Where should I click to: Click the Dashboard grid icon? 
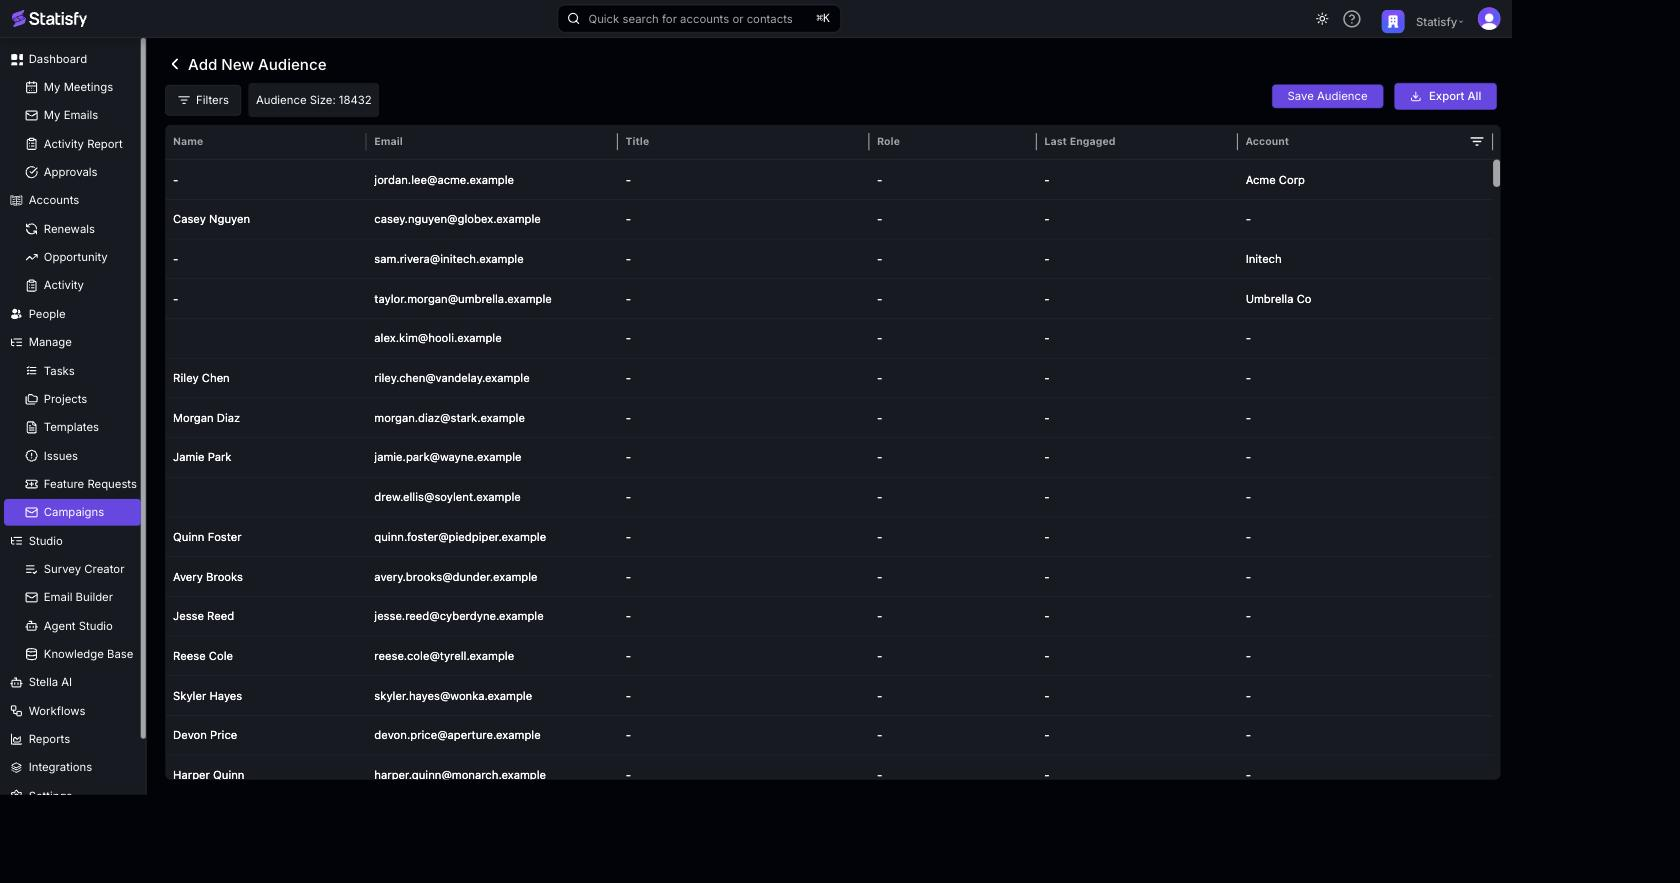click(x=17, y=59)
